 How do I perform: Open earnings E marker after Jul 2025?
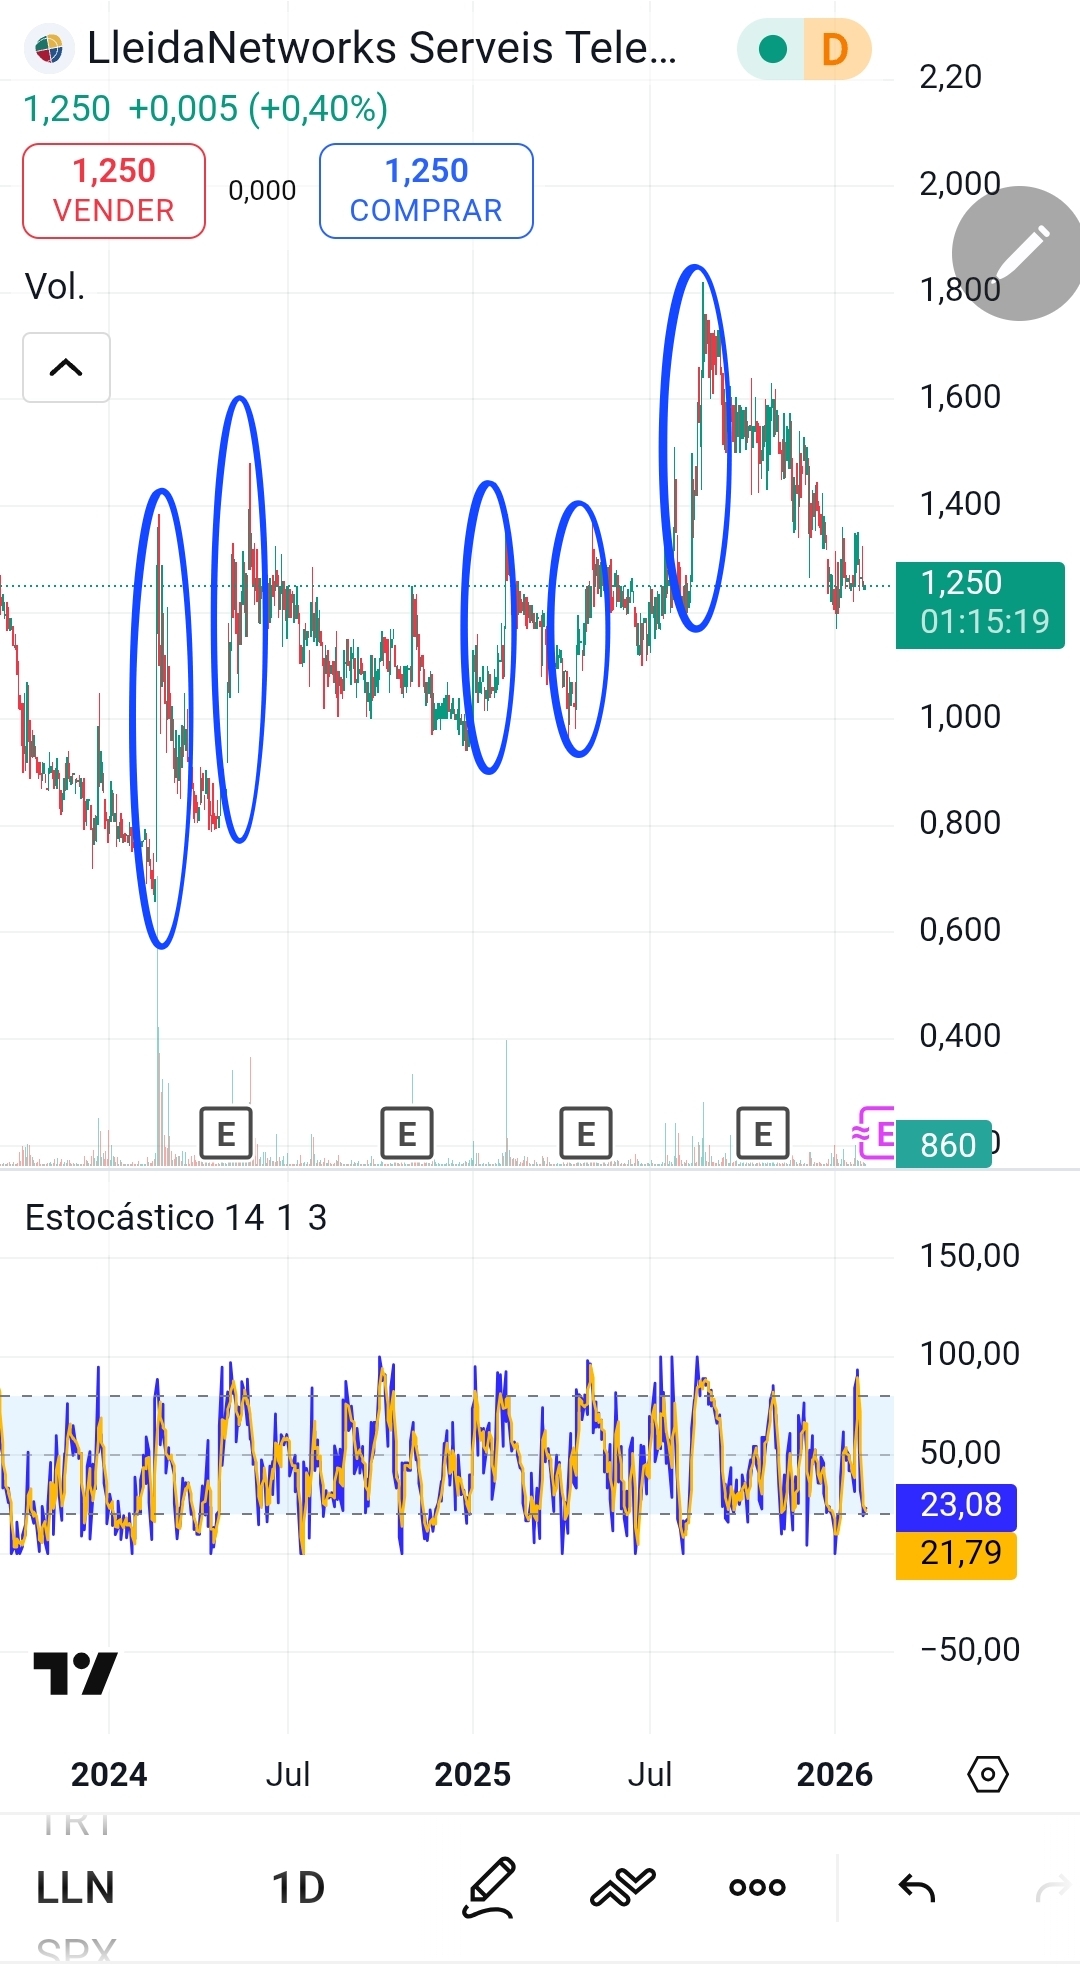(763, 1133)
